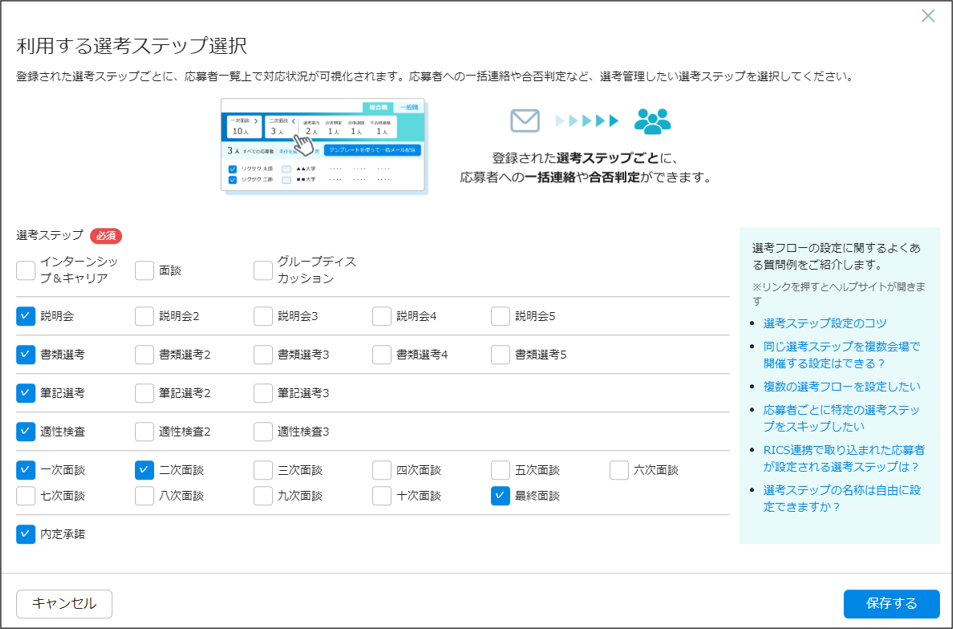Check the 書類選考2 checkbox
The width and height of the screenshot is (953, 629).
[144, 354]
